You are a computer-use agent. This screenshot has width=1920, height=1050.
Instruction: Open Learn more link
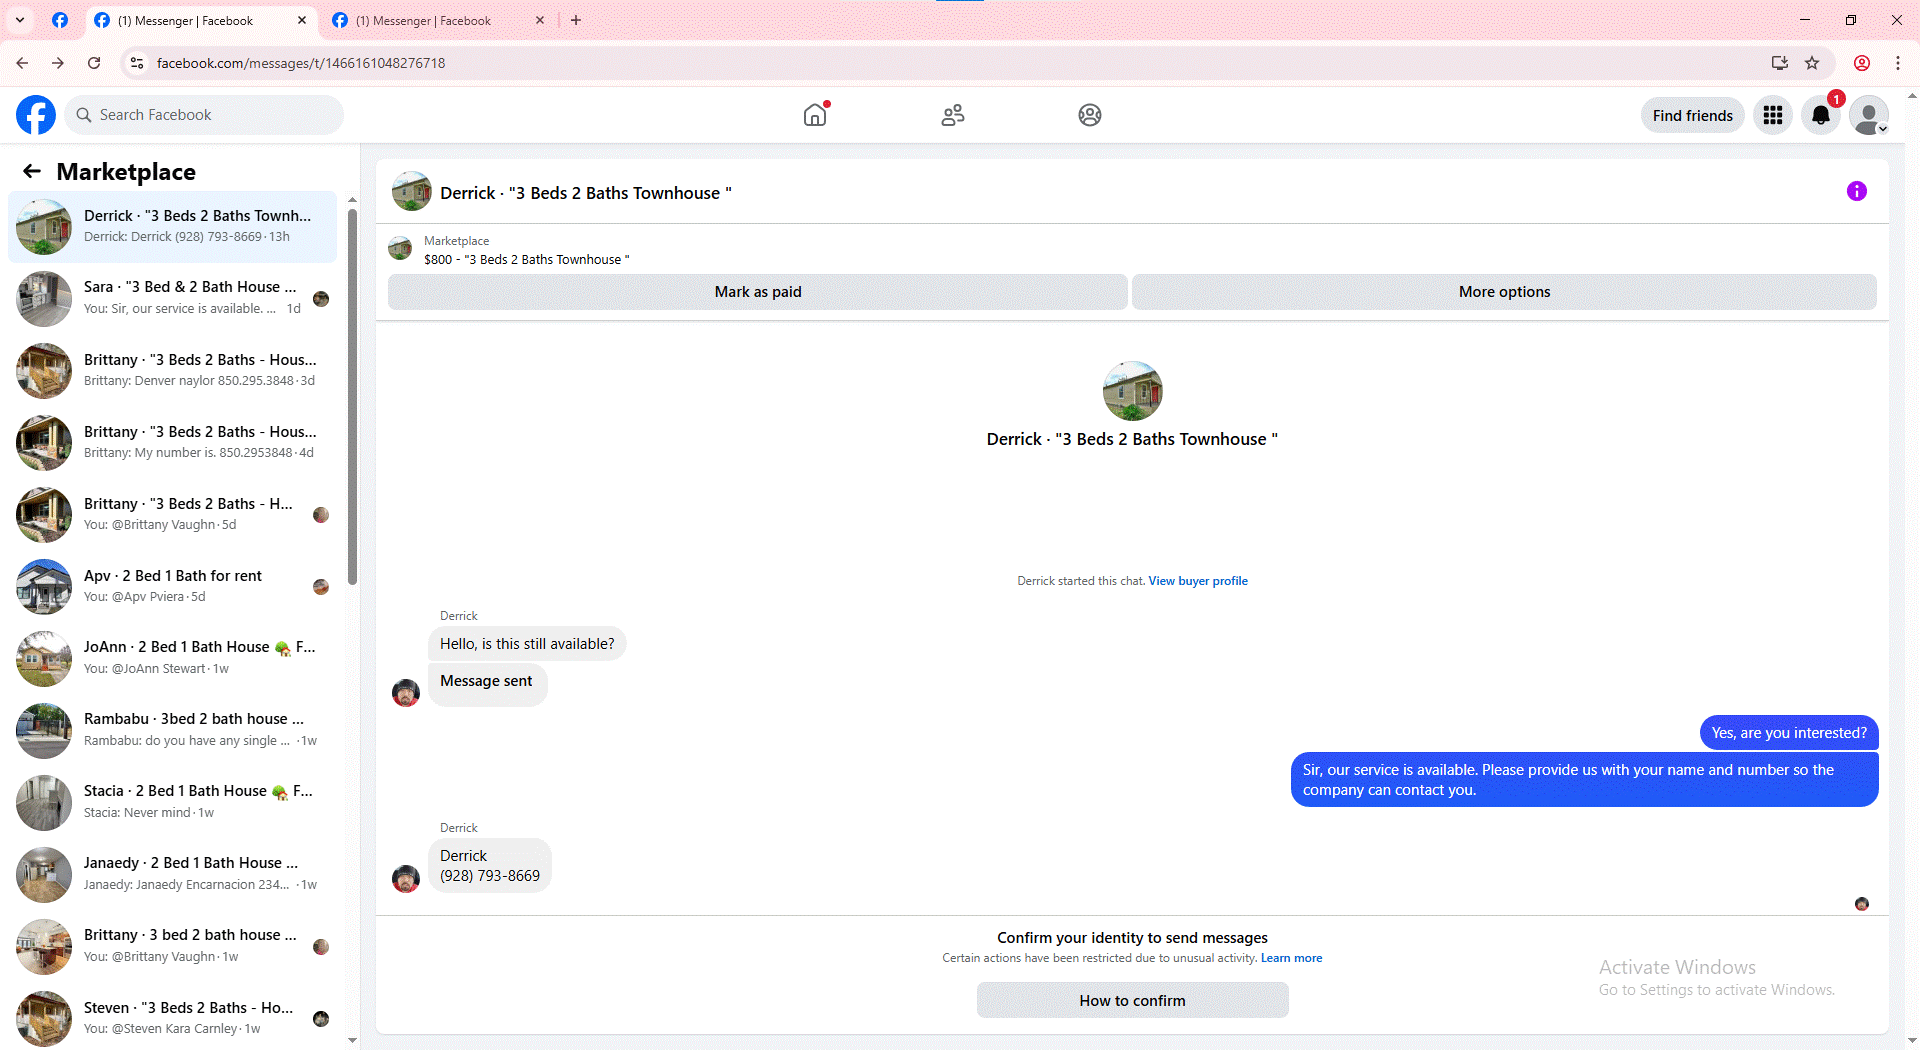click(x=1291, y=958)
